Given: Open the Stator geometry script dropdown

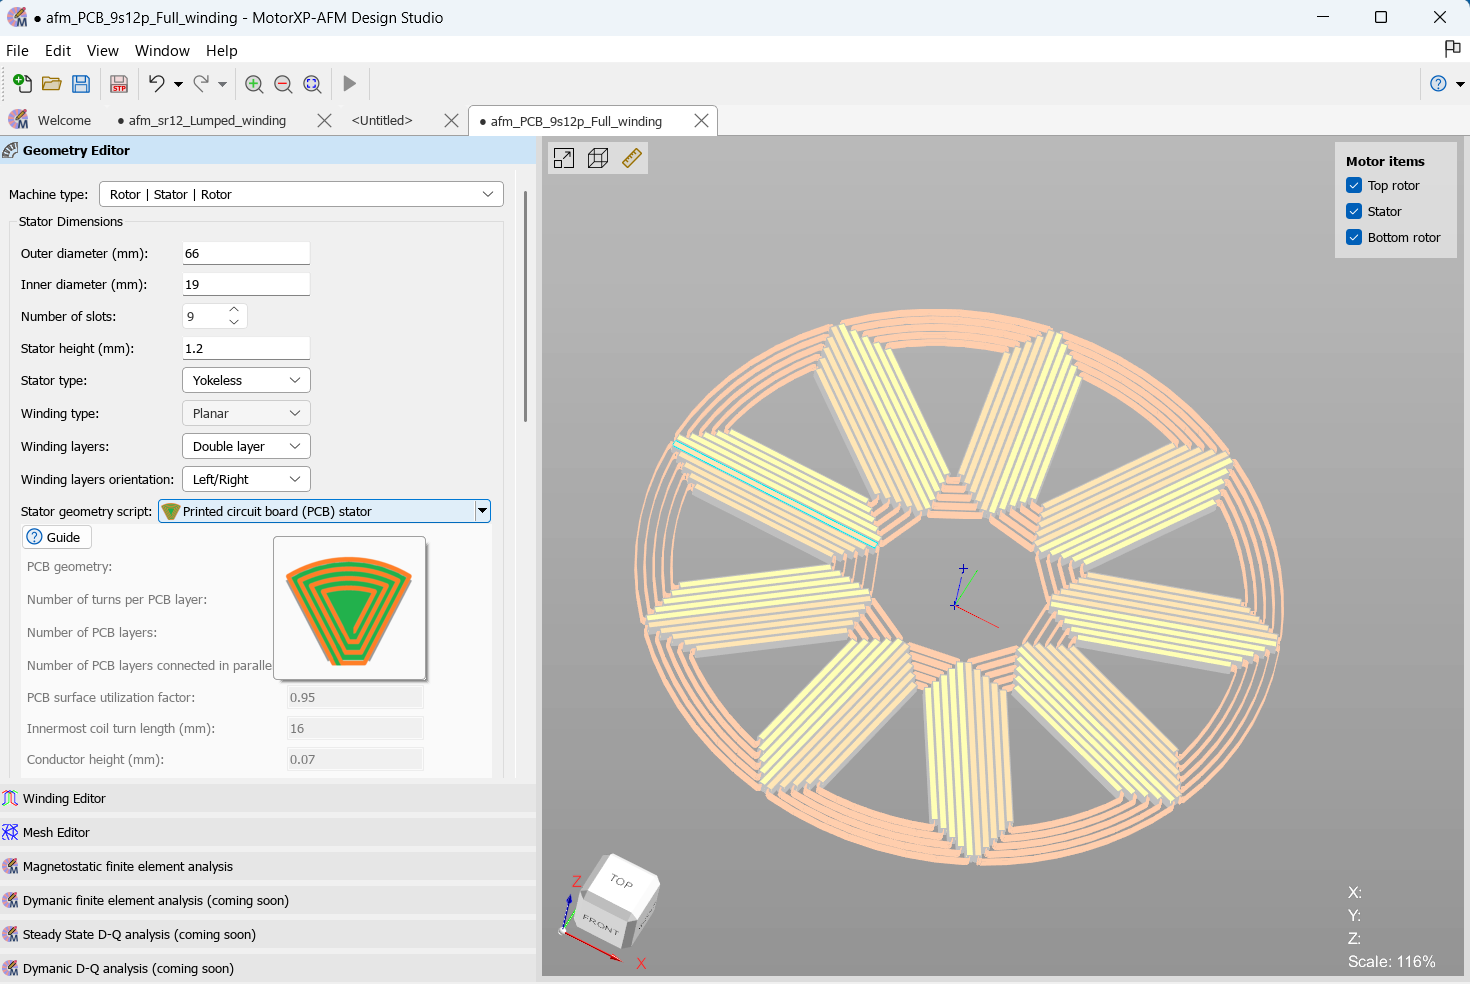Looking at the screenshot, I should [482, 511].
